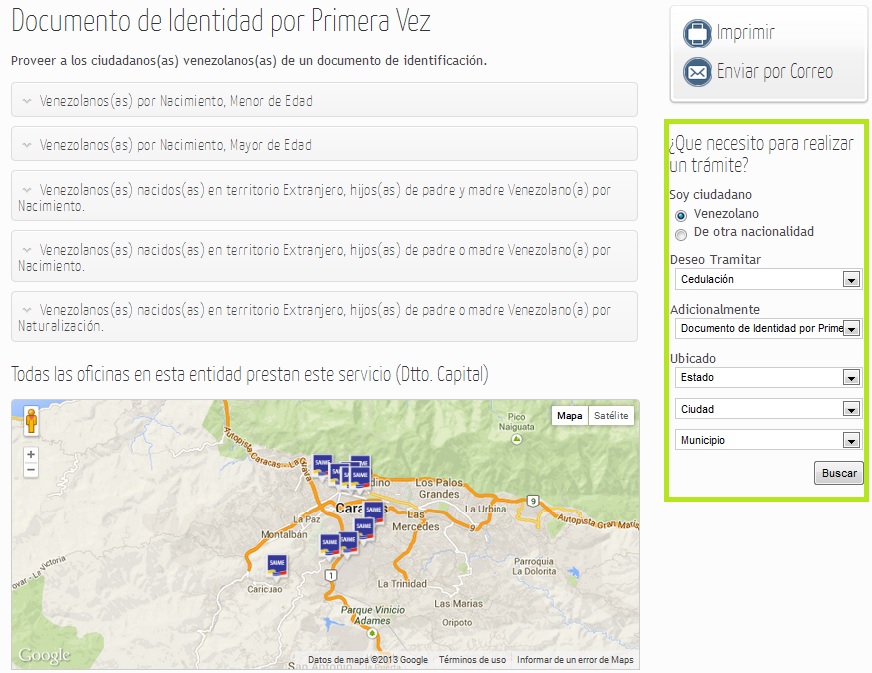This screenshot has width=872, height=673.
Task: Click the Google logo on the map
Action: click(x=44, y=655)
